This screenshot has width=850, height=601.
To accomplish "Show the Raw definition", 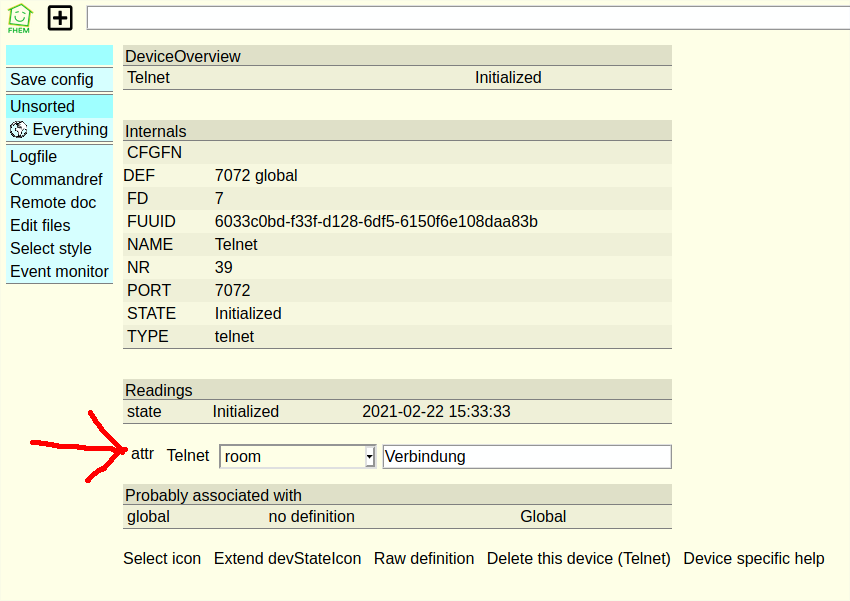I will [x=424, y=559].
